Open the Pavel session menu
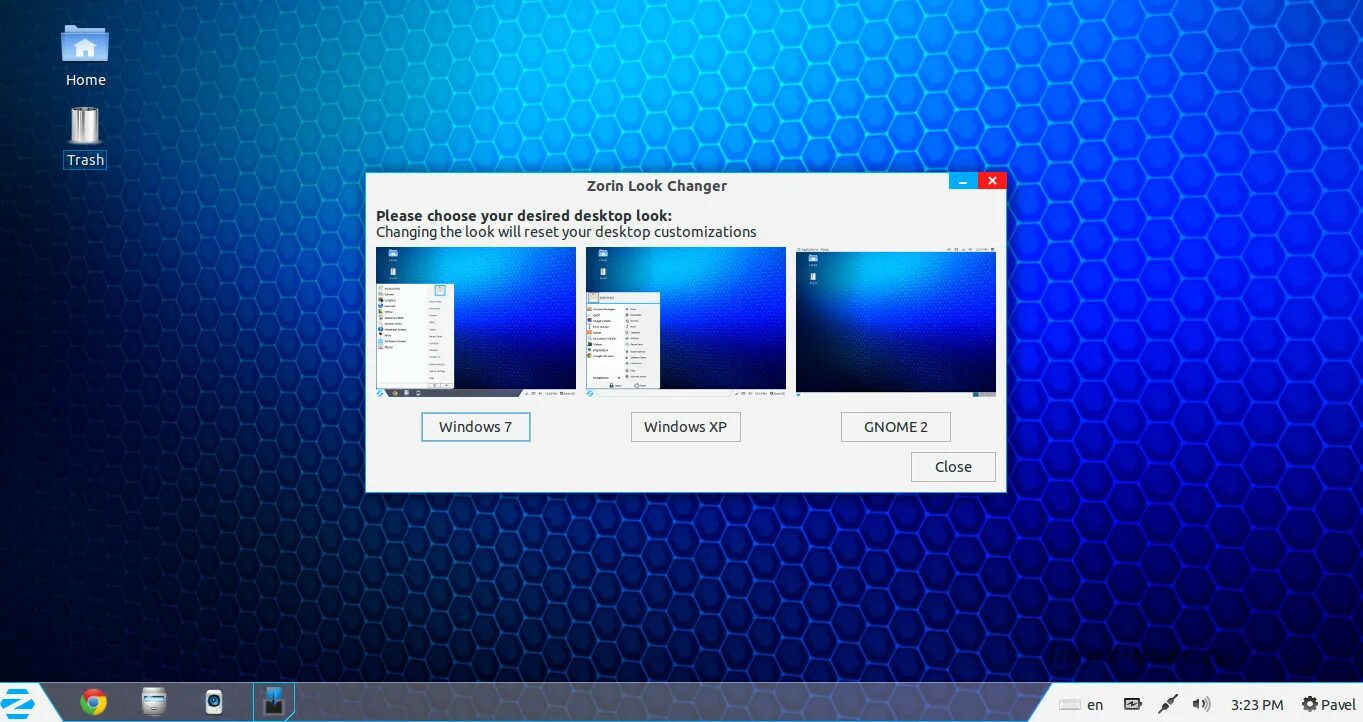The height and width of the screenshot is (722, 1363). coord(1329,705)
